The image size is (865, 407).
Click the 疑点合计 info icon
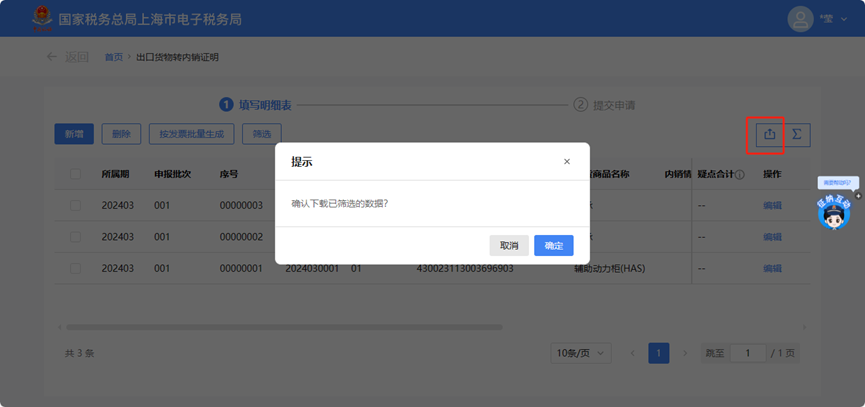740,174
